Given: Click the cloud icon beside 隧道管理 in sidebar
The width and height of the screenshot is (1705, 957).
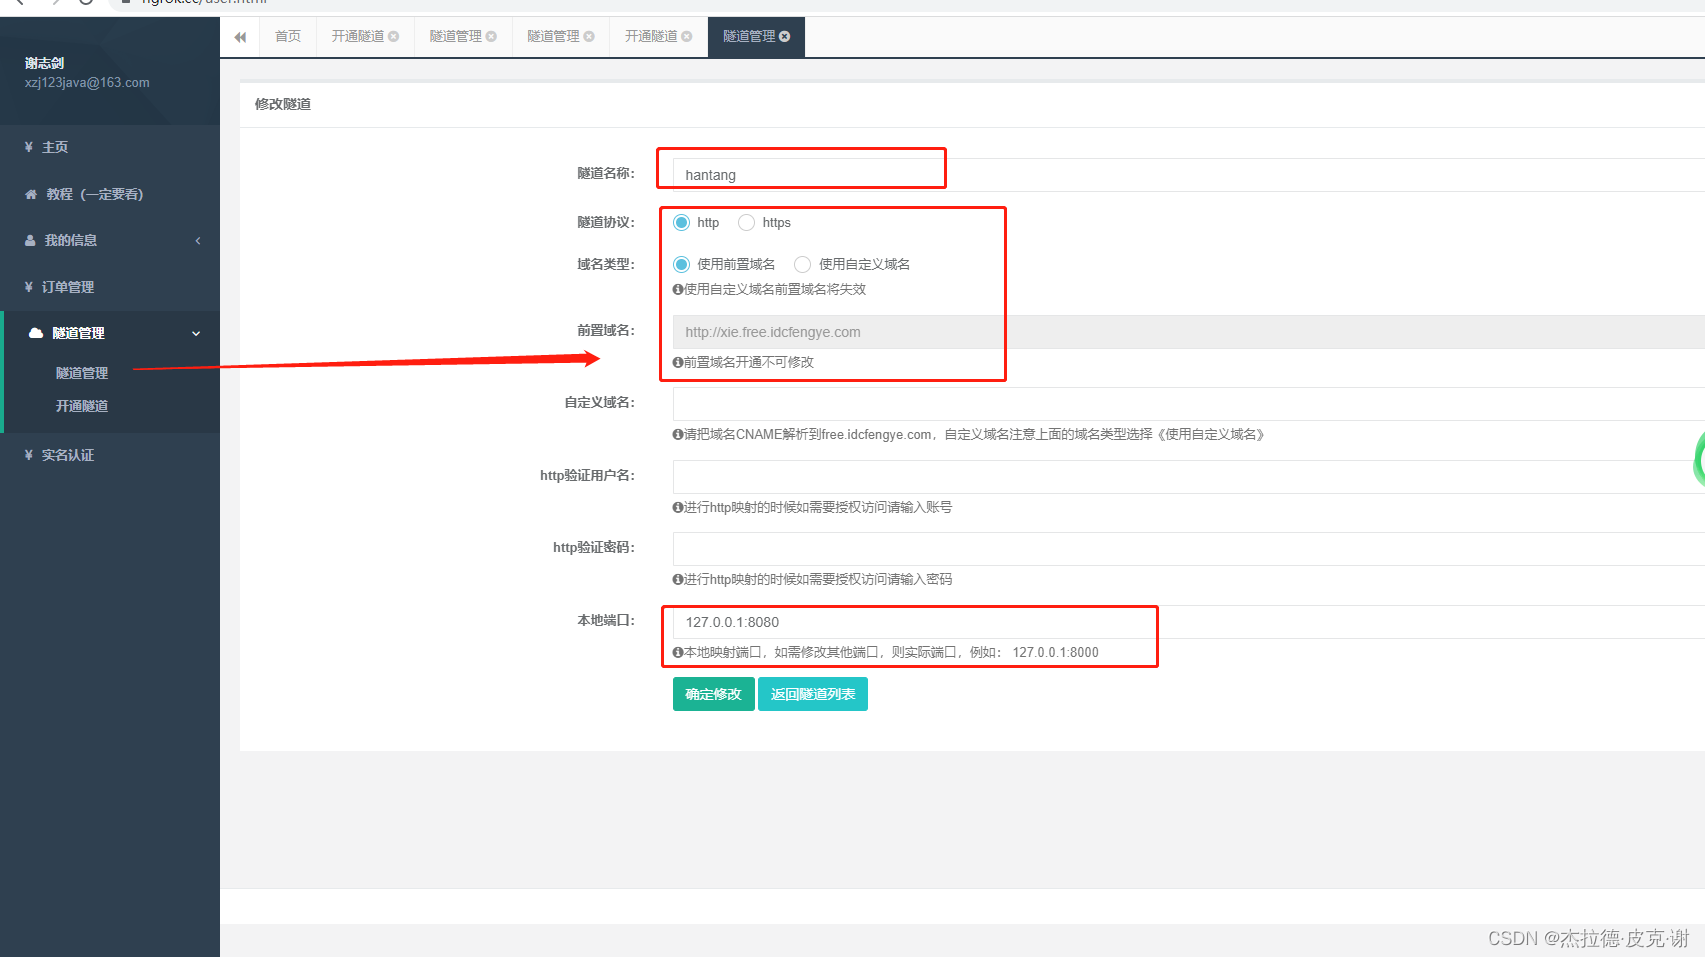Looking at the screenshot, I should click(36, 333).
